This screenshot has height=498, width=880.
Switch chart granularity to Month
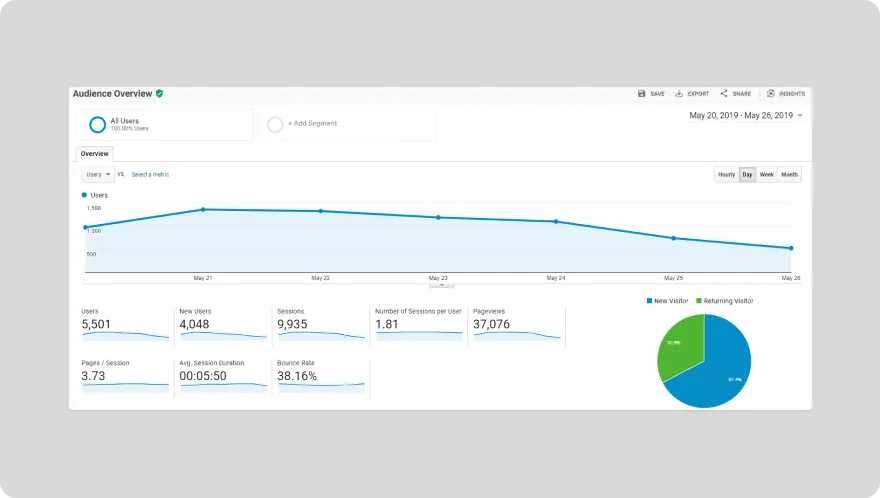(x=790, y=175)
